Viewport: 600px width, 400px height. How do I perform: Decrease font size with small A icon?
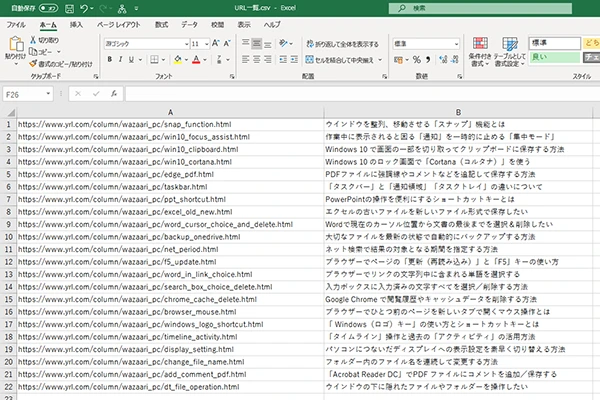227,43
